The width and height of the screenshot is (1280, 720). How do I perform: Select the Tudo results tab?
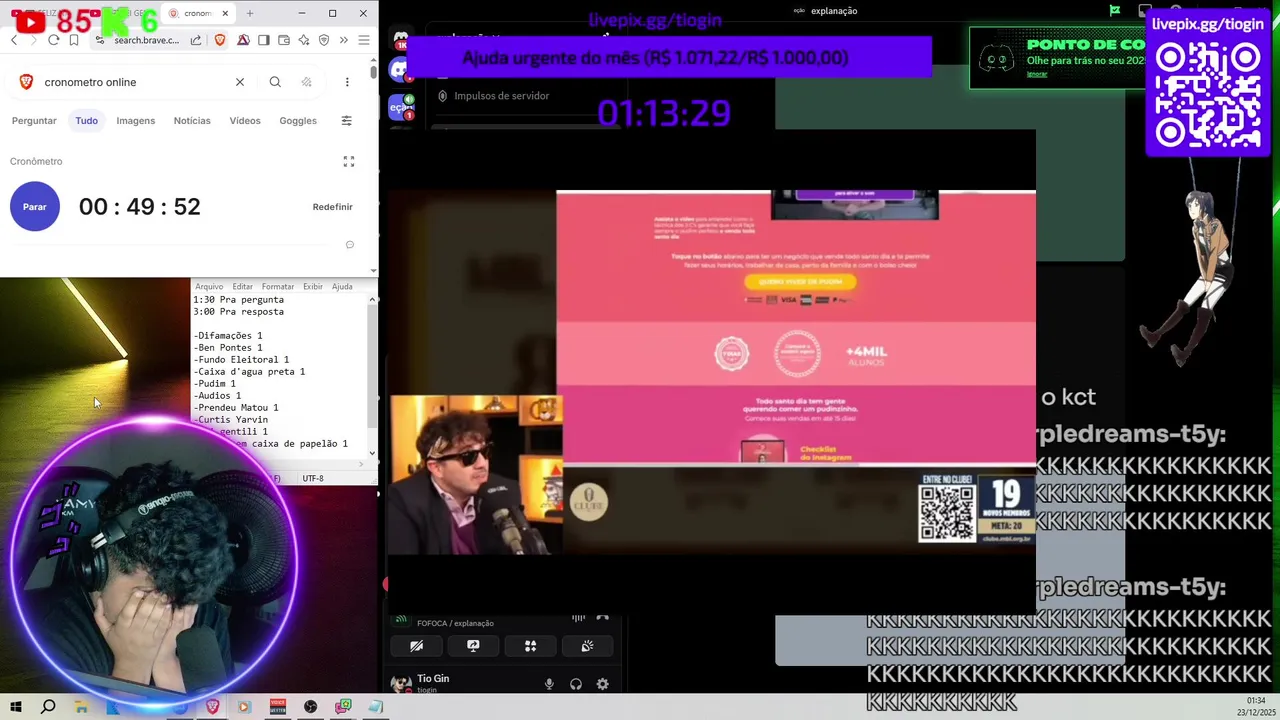tap(86, 121)
